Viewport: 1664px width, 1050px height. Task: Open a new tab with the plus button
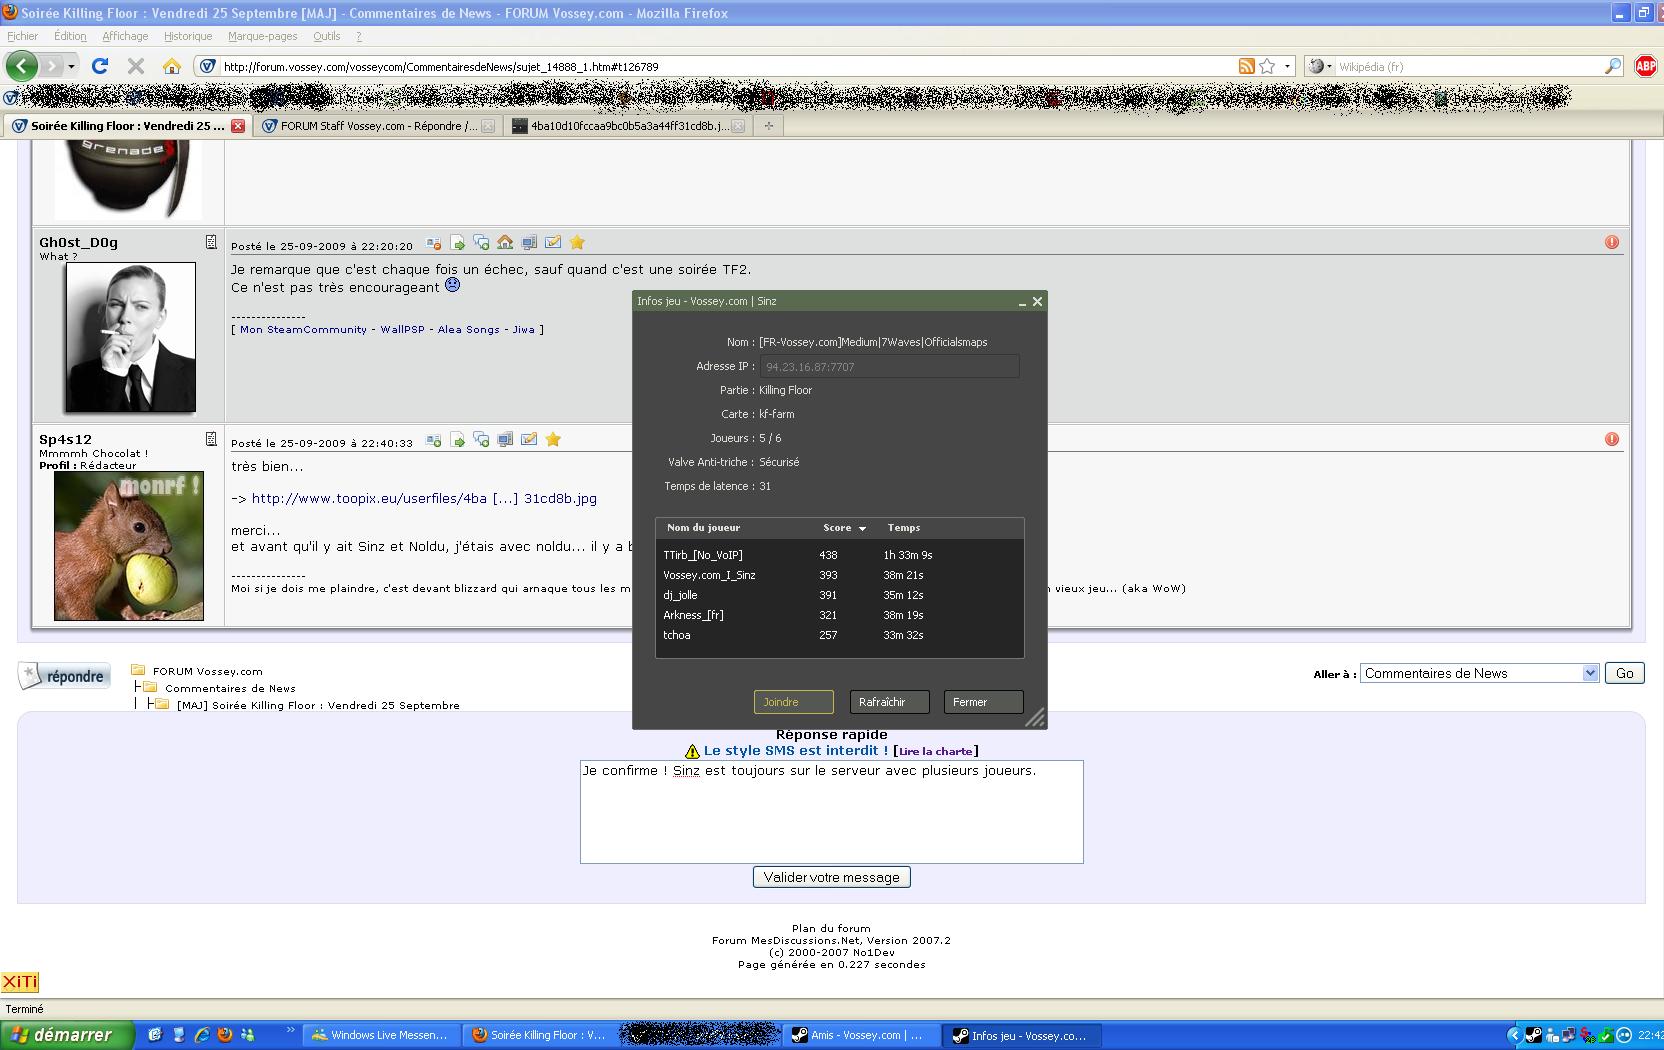[x=768, y=126]
